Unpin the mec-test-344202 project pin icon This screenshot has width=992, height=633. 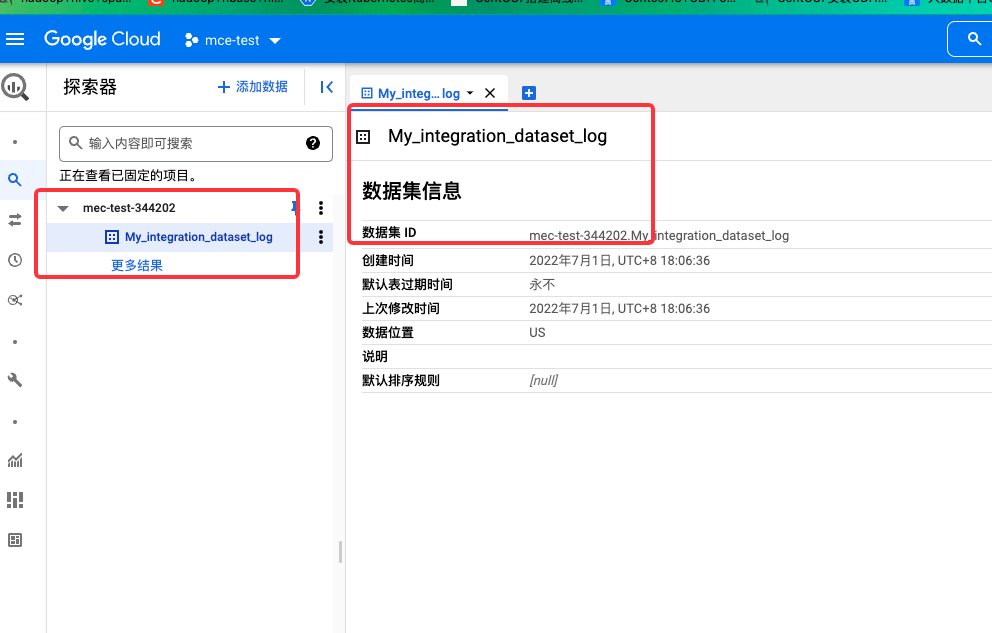(x=294, y=207)
